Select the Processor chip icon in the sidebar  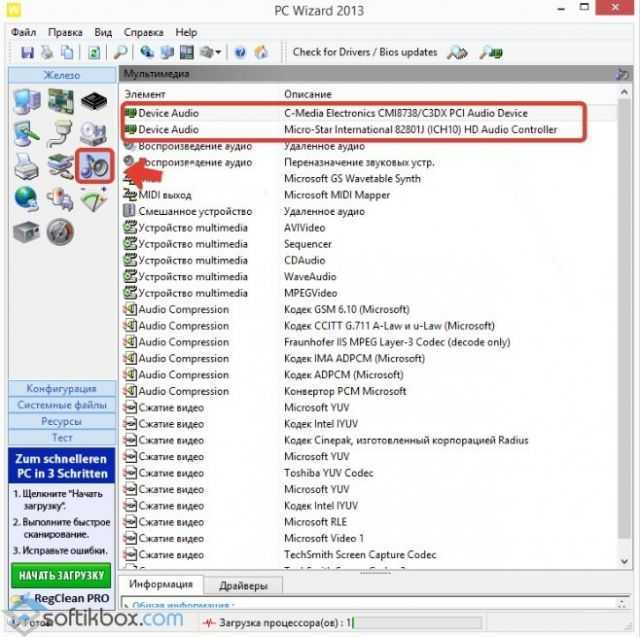click(x=94, y=101)
